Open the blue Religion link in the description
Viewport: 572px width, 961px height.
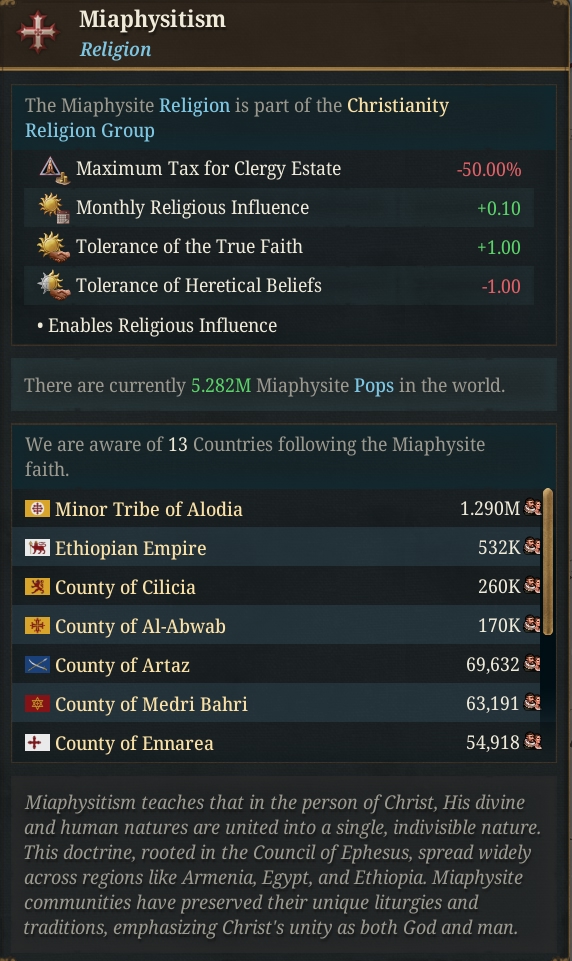pos(194,105)
